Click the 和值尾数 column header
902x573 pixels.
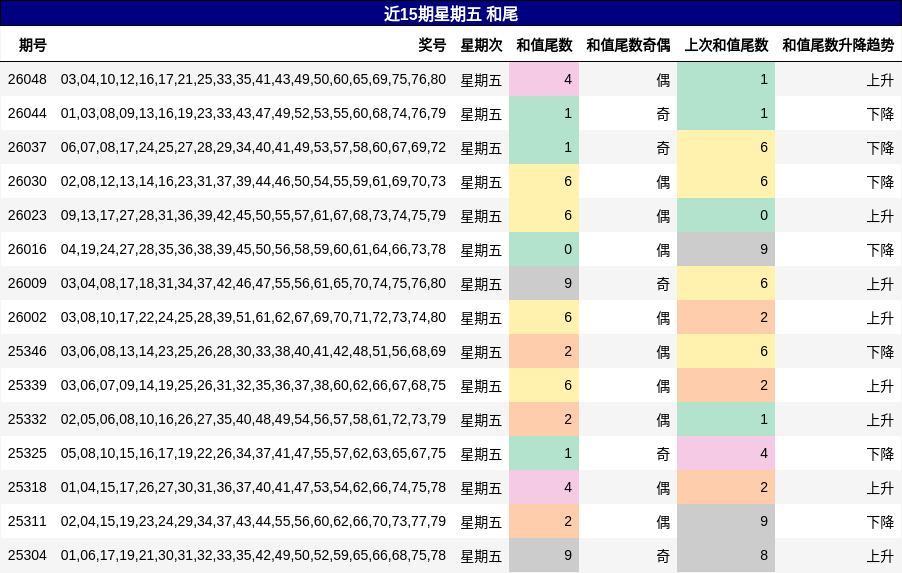tap(544, 45)
